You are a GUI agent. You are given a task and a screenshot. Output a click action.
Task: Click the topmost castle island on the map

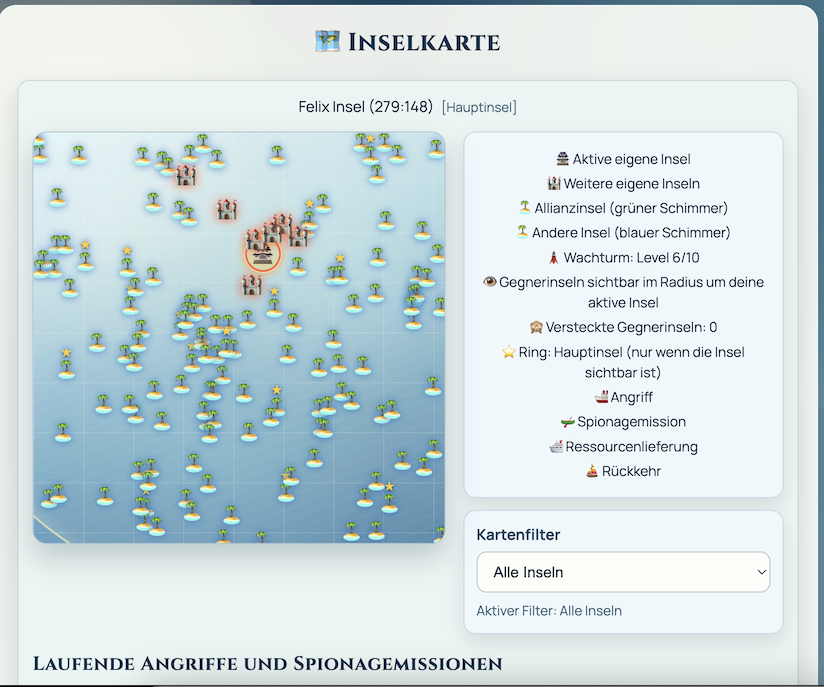pos(186,175)
